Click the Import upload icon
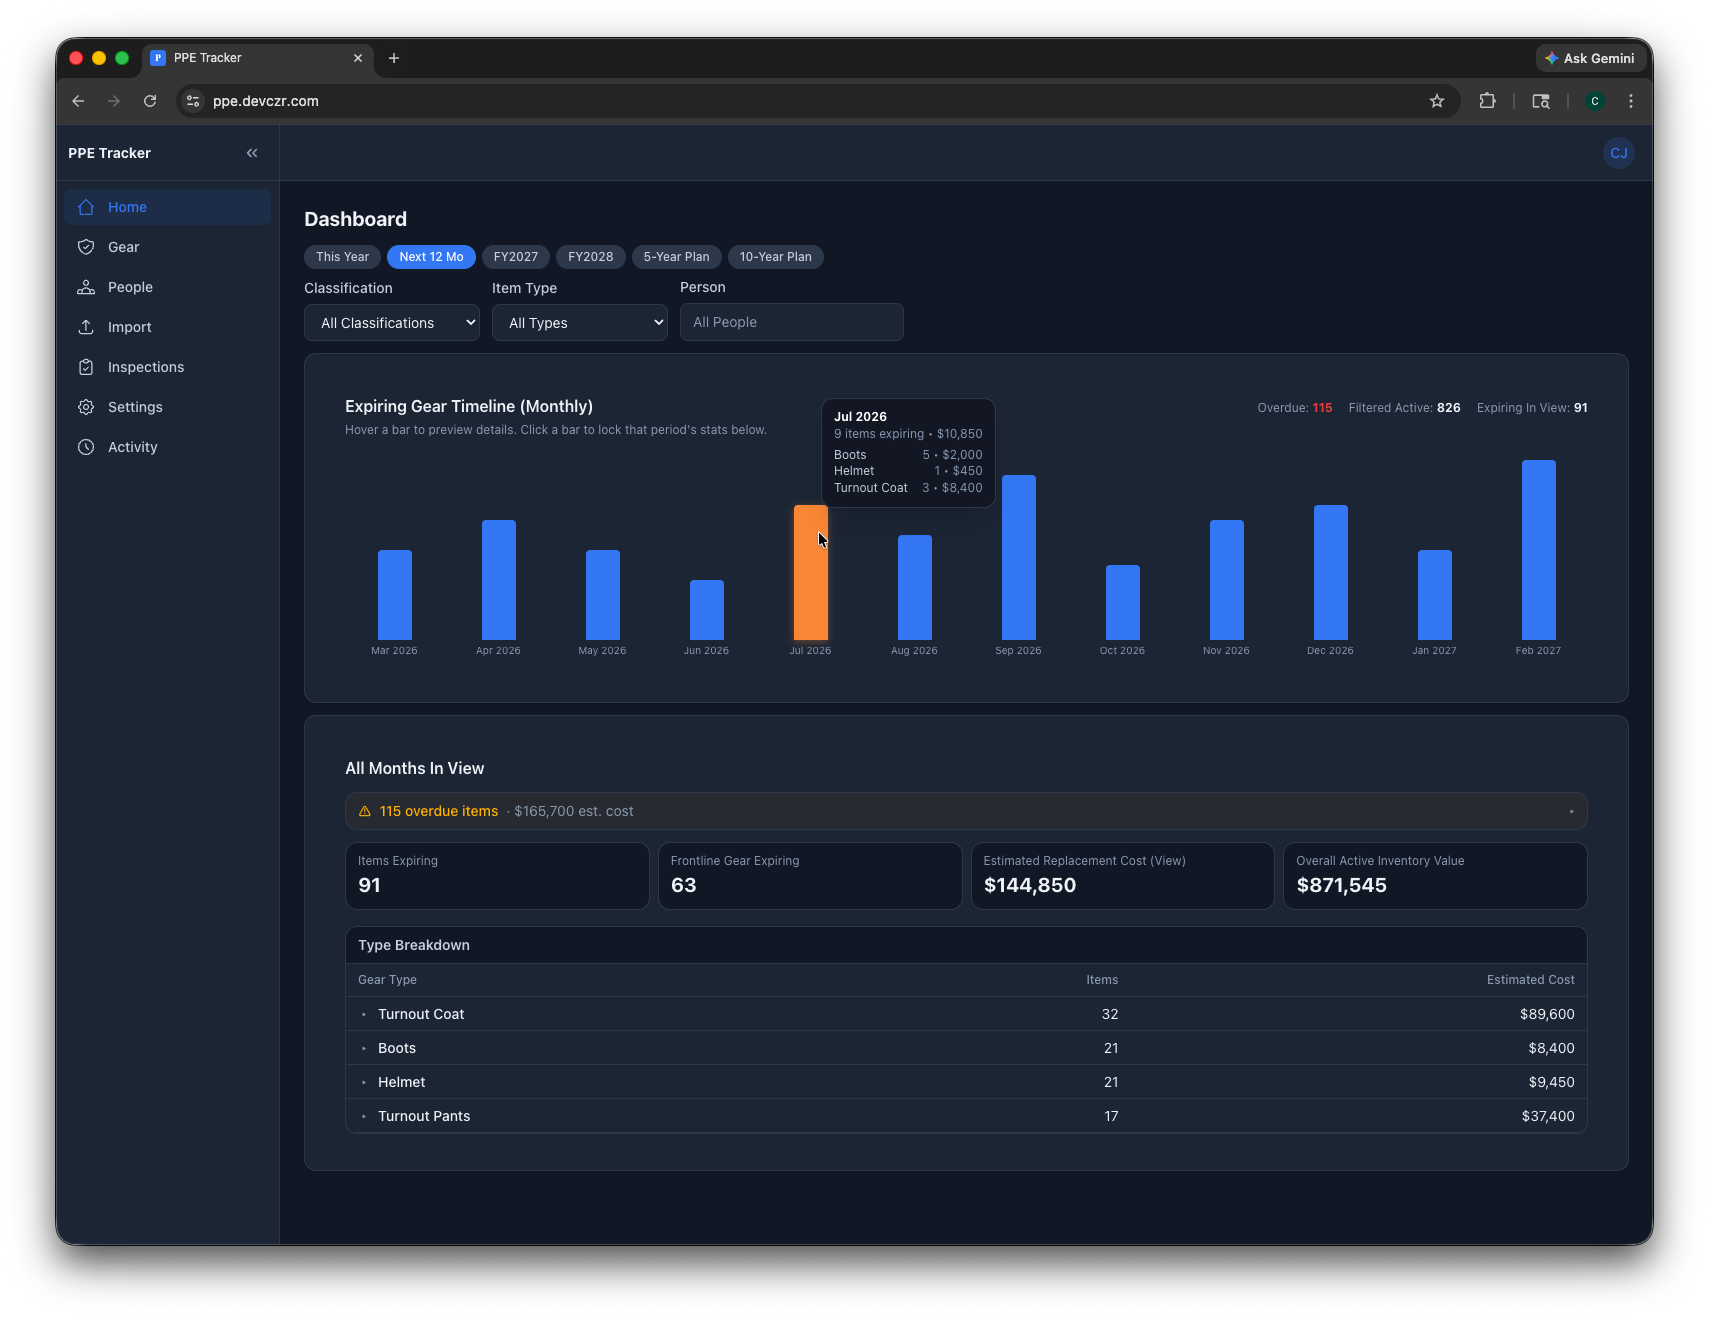 pos(87,327)
